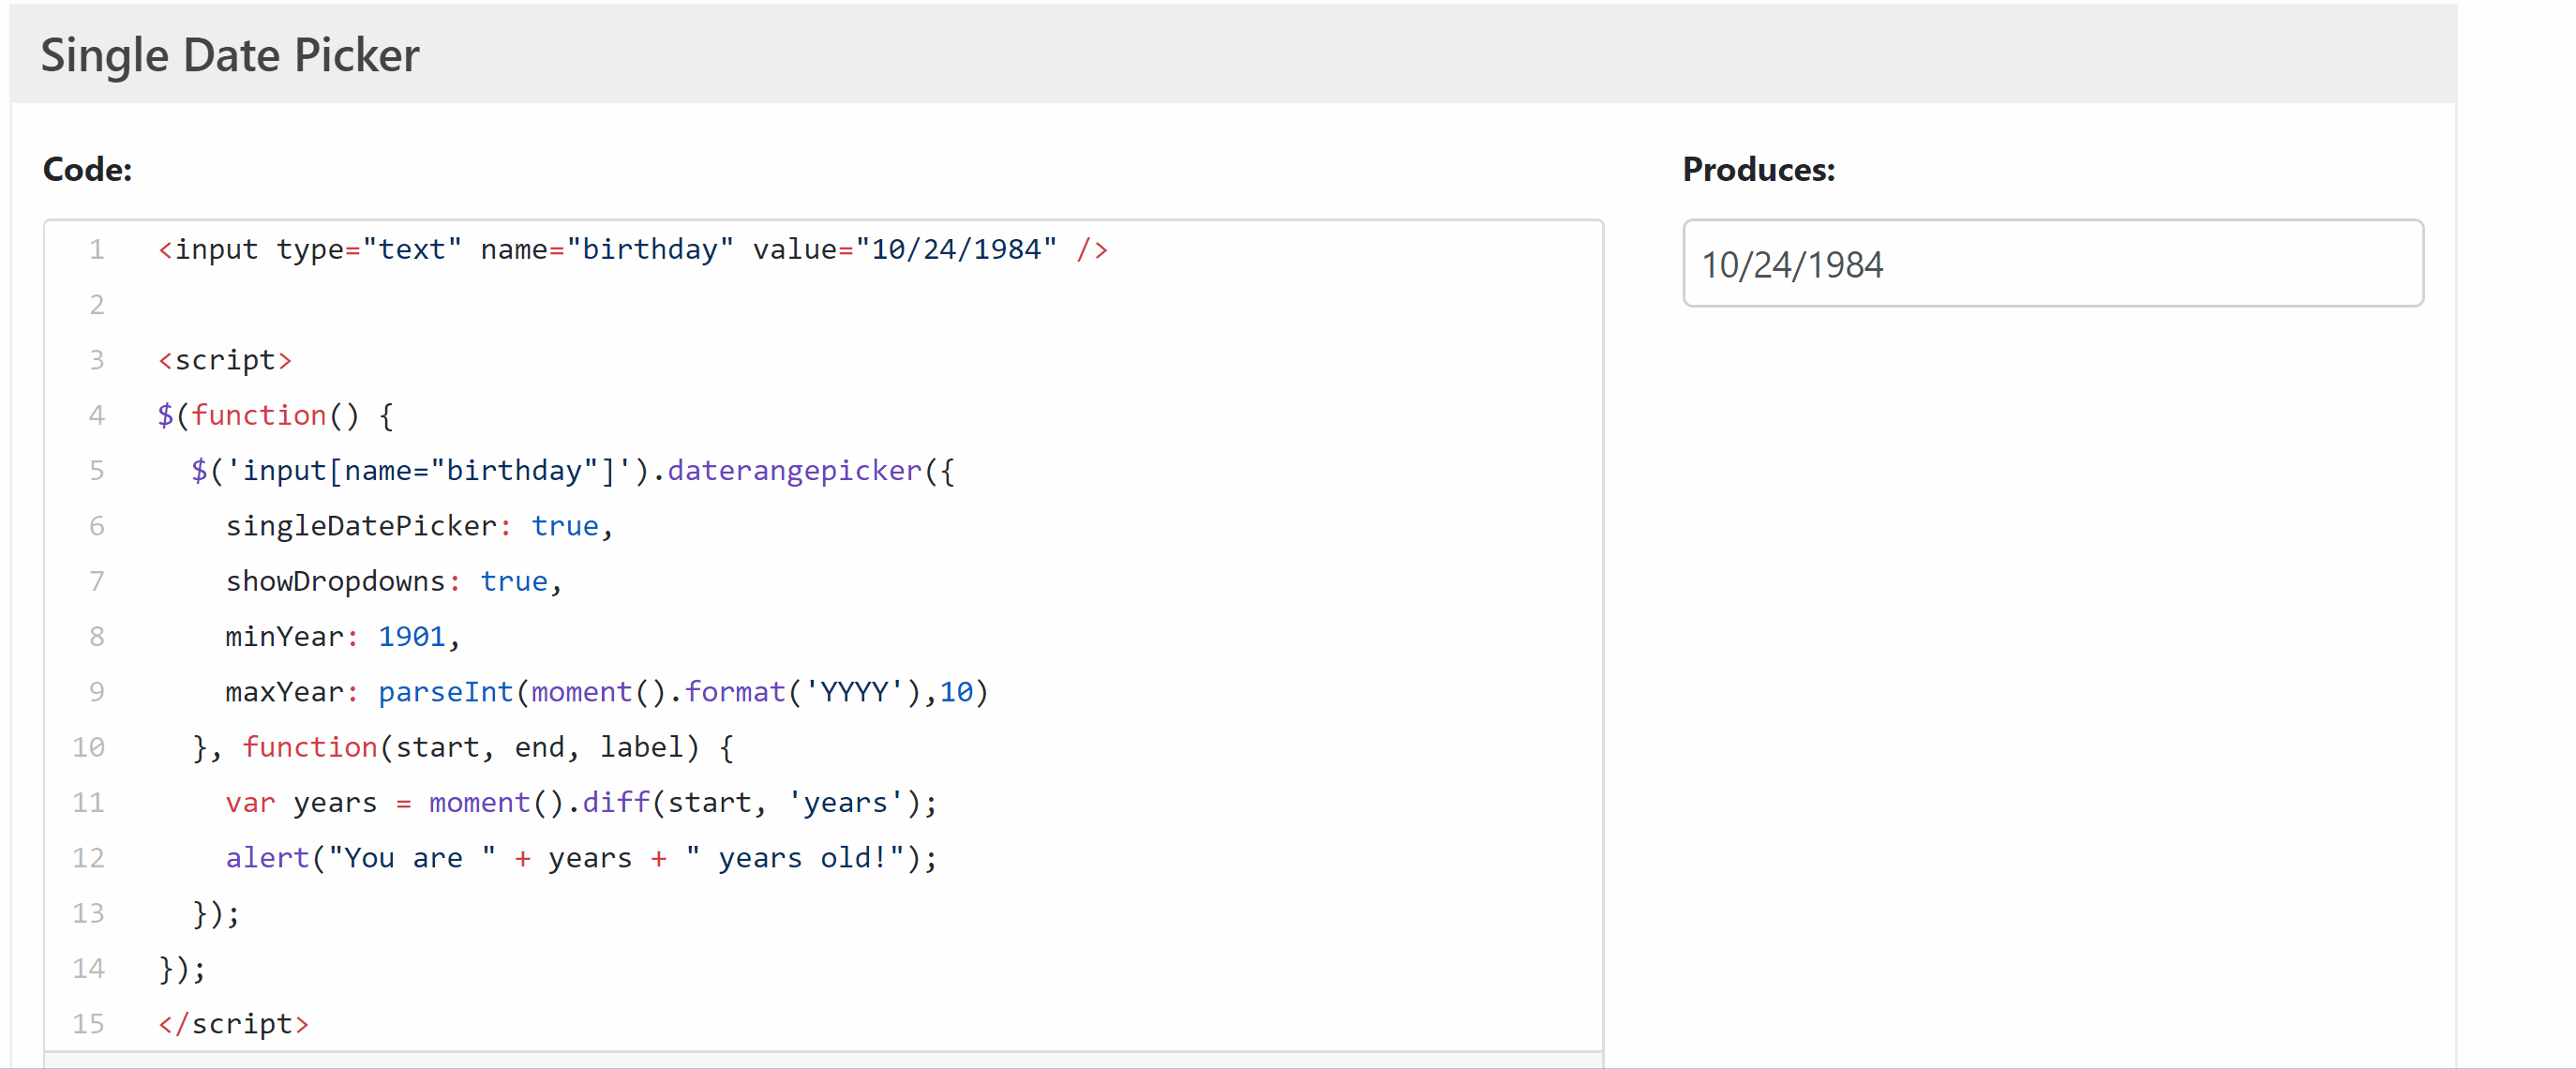The image size is (2576, 1069).
Task: Click the value="10/24/1984" attribute in code
Action: point(904,249)
